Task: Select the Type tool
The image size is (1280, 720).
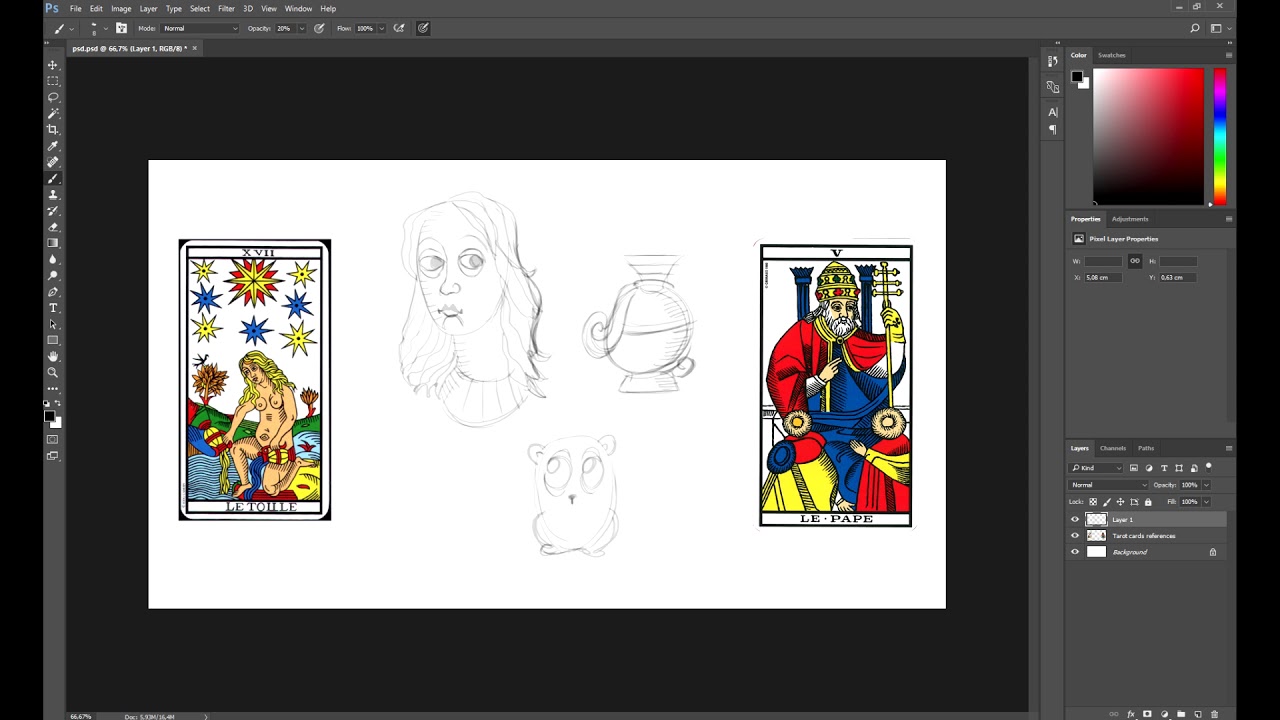Action: [x=53, y=310]
